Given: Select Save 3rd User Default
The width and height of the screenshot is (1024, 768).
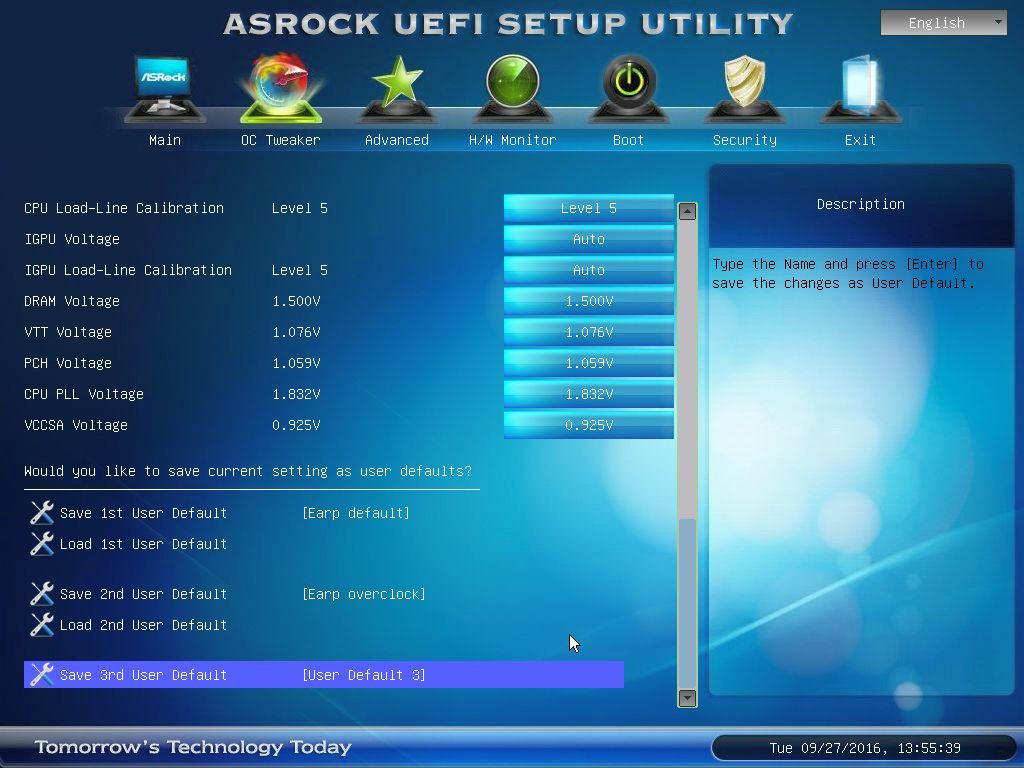Looking at the screenshot, I should (x=323, y=675).
